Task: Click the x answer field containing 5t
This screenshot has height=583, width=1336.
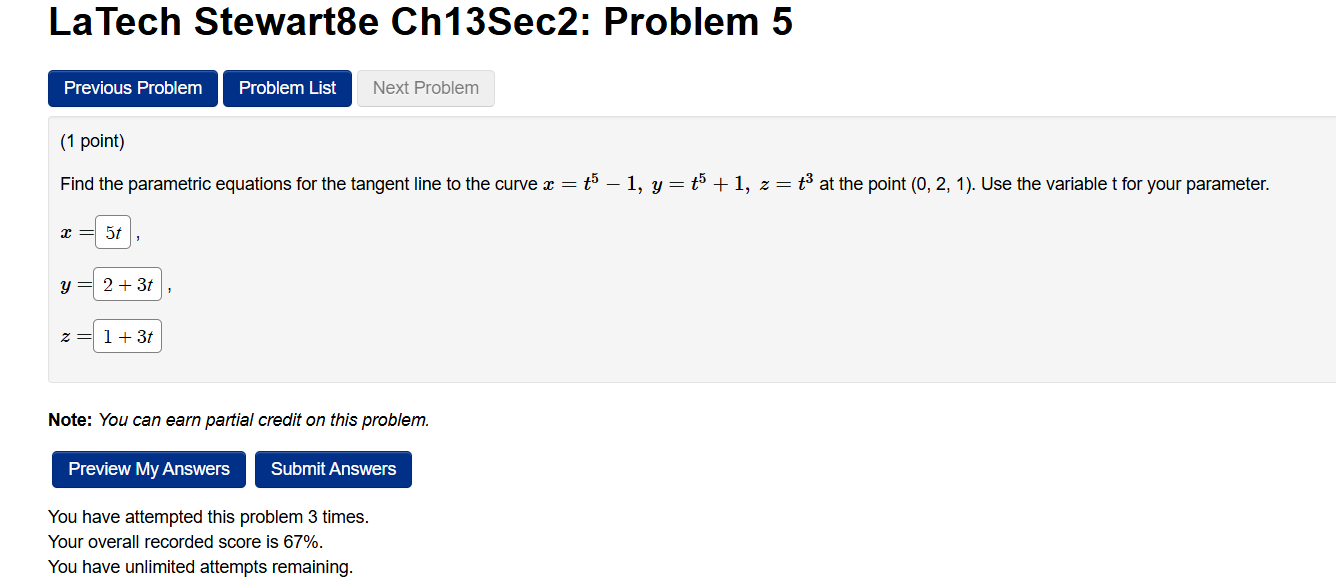Action: pyautogui.click(x=112, y=231)
